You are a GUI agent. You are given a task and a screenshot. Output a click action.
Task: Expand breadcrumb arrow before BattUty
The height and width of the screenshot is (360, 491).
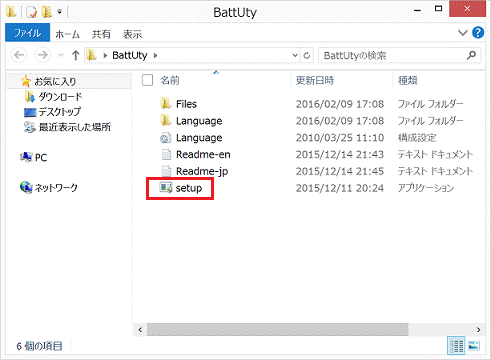105,55
